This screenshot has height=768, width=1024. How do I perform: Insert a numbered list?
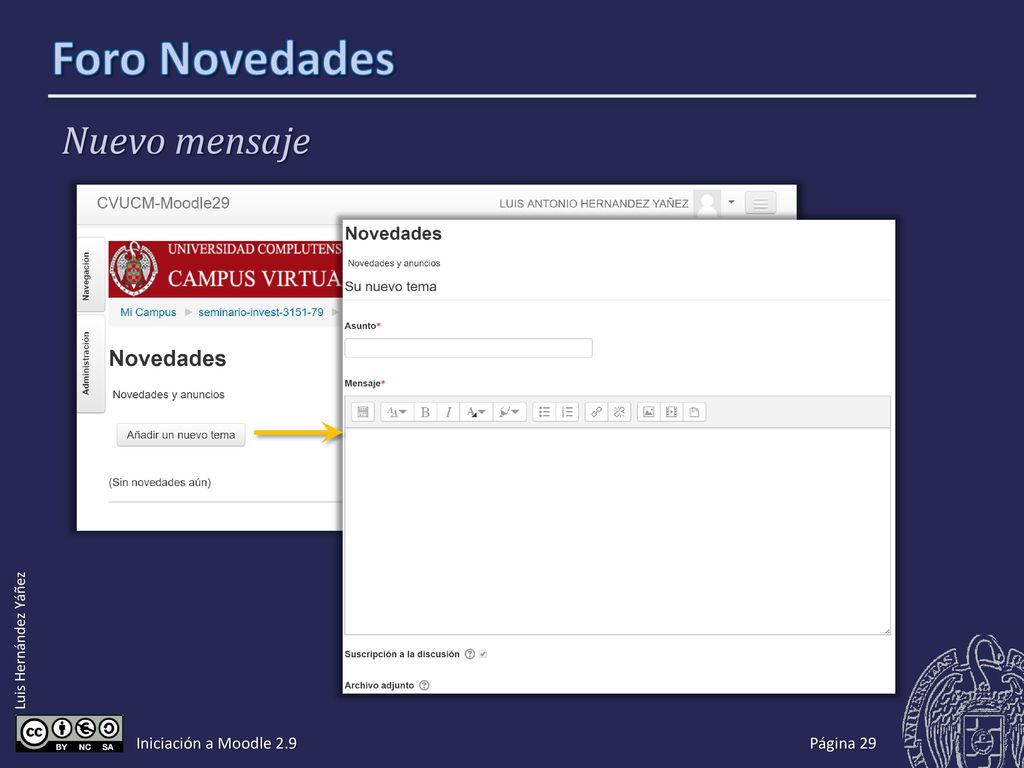click(568, 412)
